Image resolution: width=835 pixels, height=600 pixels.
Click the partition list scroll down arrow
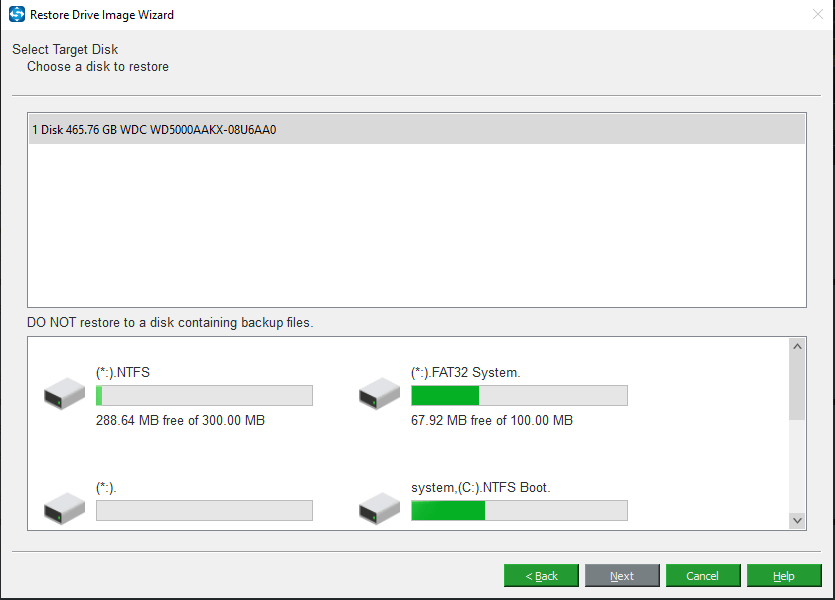797,520
